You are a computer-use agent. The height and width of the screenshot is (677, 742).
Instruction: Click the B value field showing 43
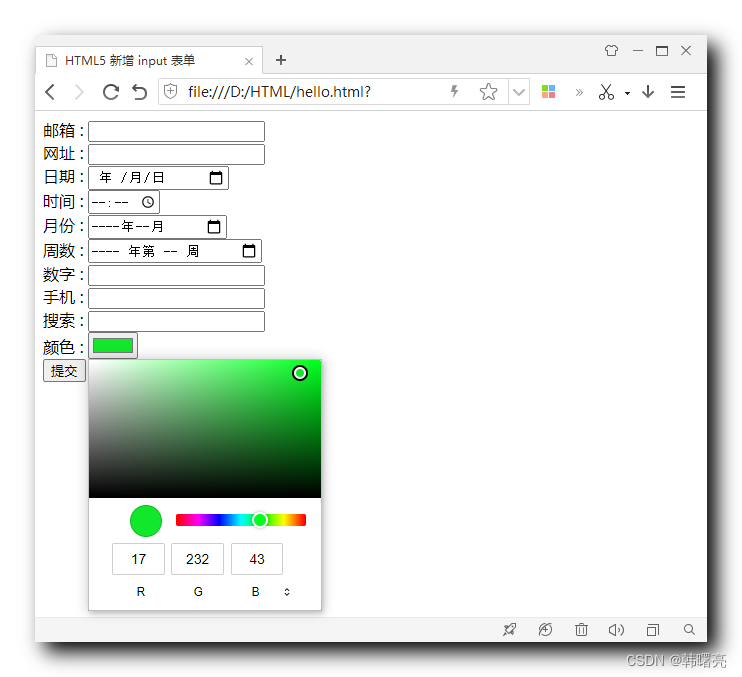[x=257, y=559]
